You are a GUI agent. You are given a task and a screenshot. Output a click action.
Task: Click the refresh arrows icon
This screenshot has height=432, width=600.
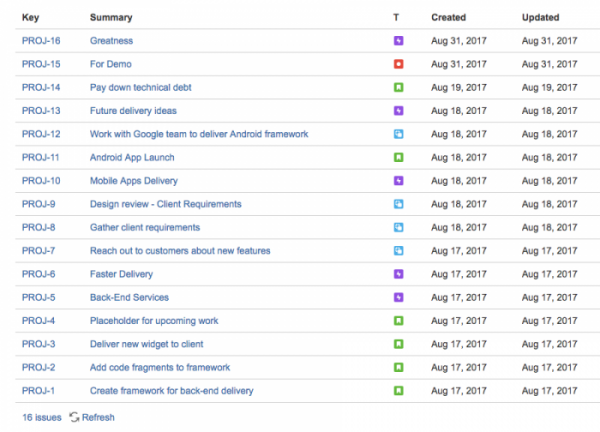(x=74, y=417)
